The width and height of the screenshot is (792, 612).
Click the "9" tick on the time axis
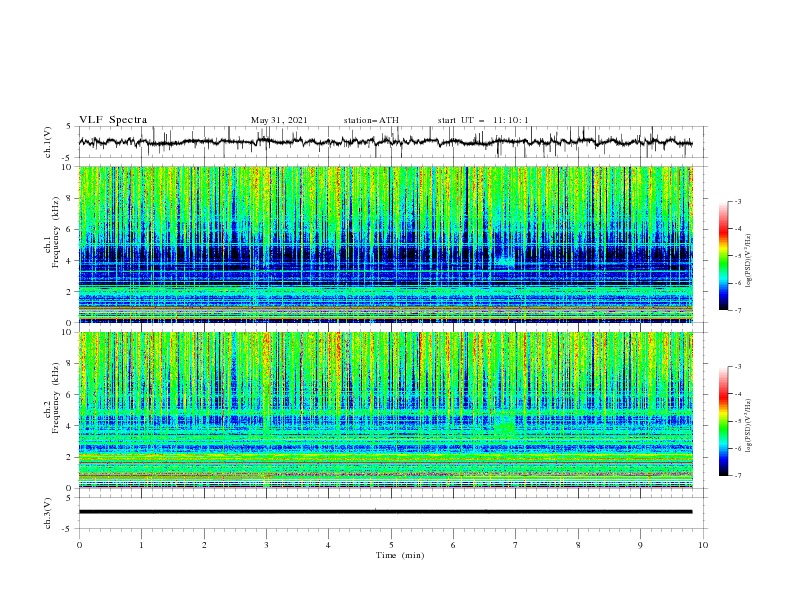pyautogui.click(x=640, y=545)
